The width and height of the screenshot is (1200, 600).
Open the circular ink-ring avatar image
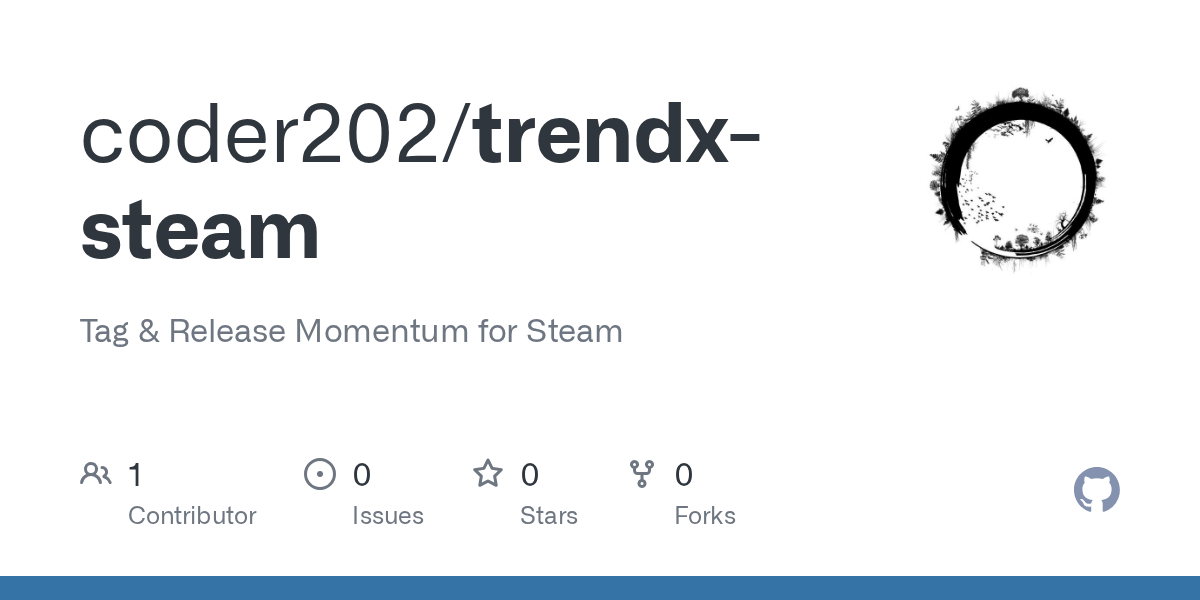tap(1017, 179)
